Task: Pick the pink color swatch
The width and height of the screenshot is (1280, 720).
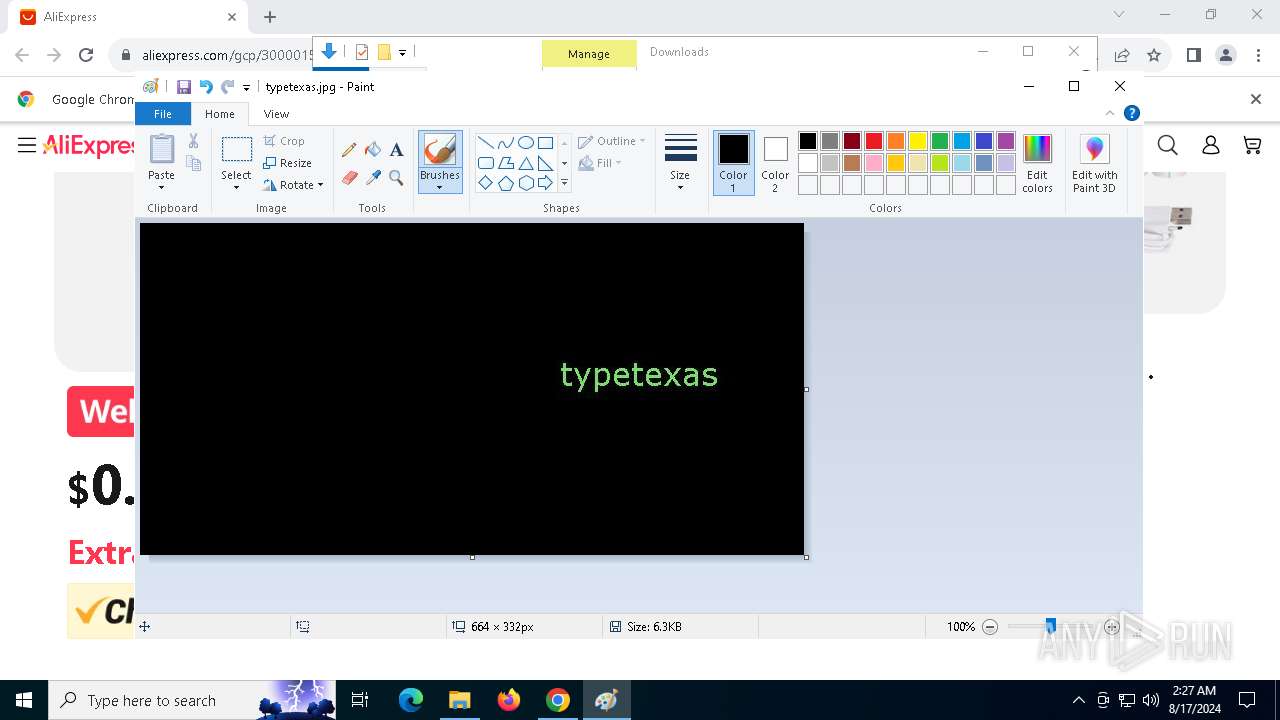Action: 874,163
